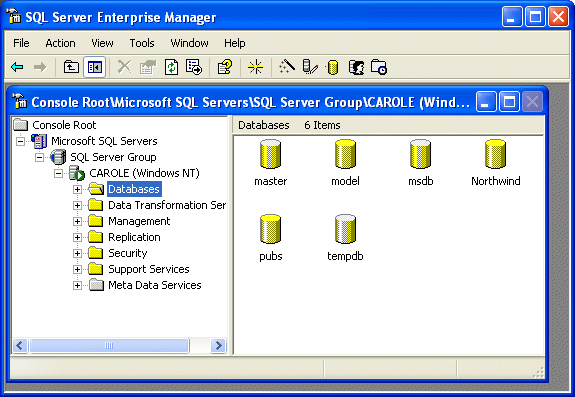
Task: Open the Tools menu
Action: click(x=142, y=43)
